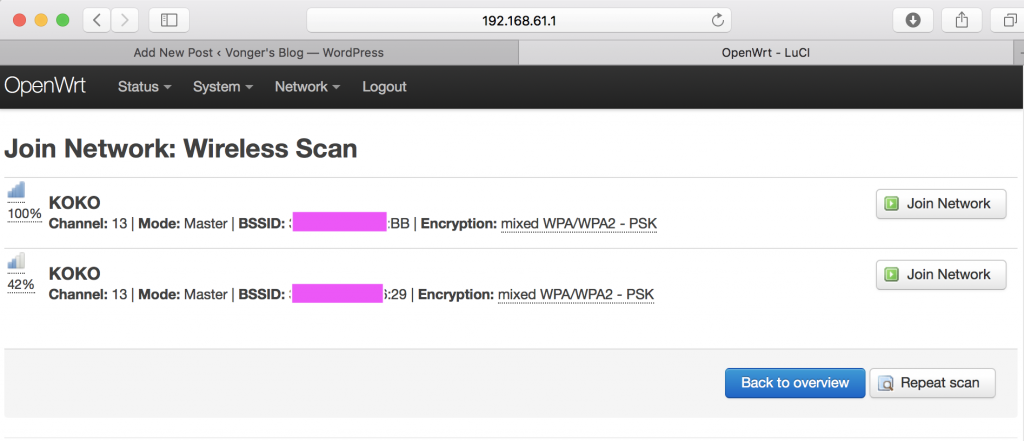Click the Back to overview button
The image size is (1024, 441).
pos(795,383)
